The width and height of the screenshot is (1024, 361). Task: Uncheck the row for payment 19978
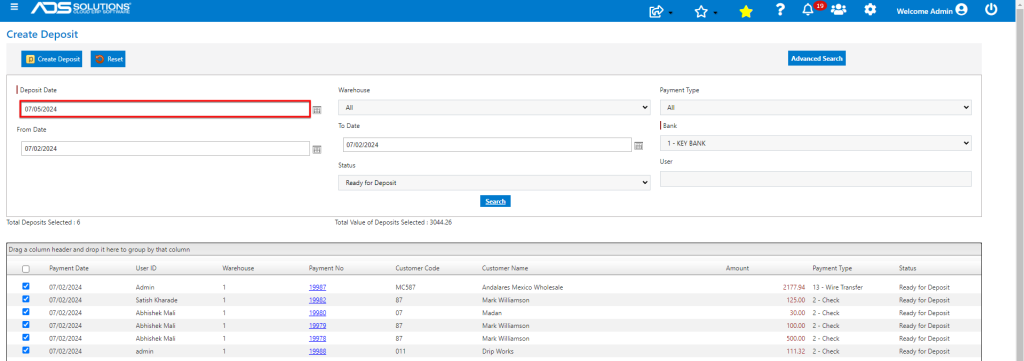[x=25, y=337]
